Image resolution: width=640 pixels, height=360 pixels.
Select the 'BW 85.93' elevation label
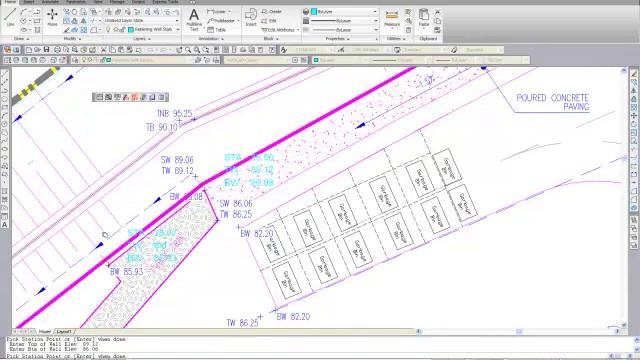click(127, 272)
